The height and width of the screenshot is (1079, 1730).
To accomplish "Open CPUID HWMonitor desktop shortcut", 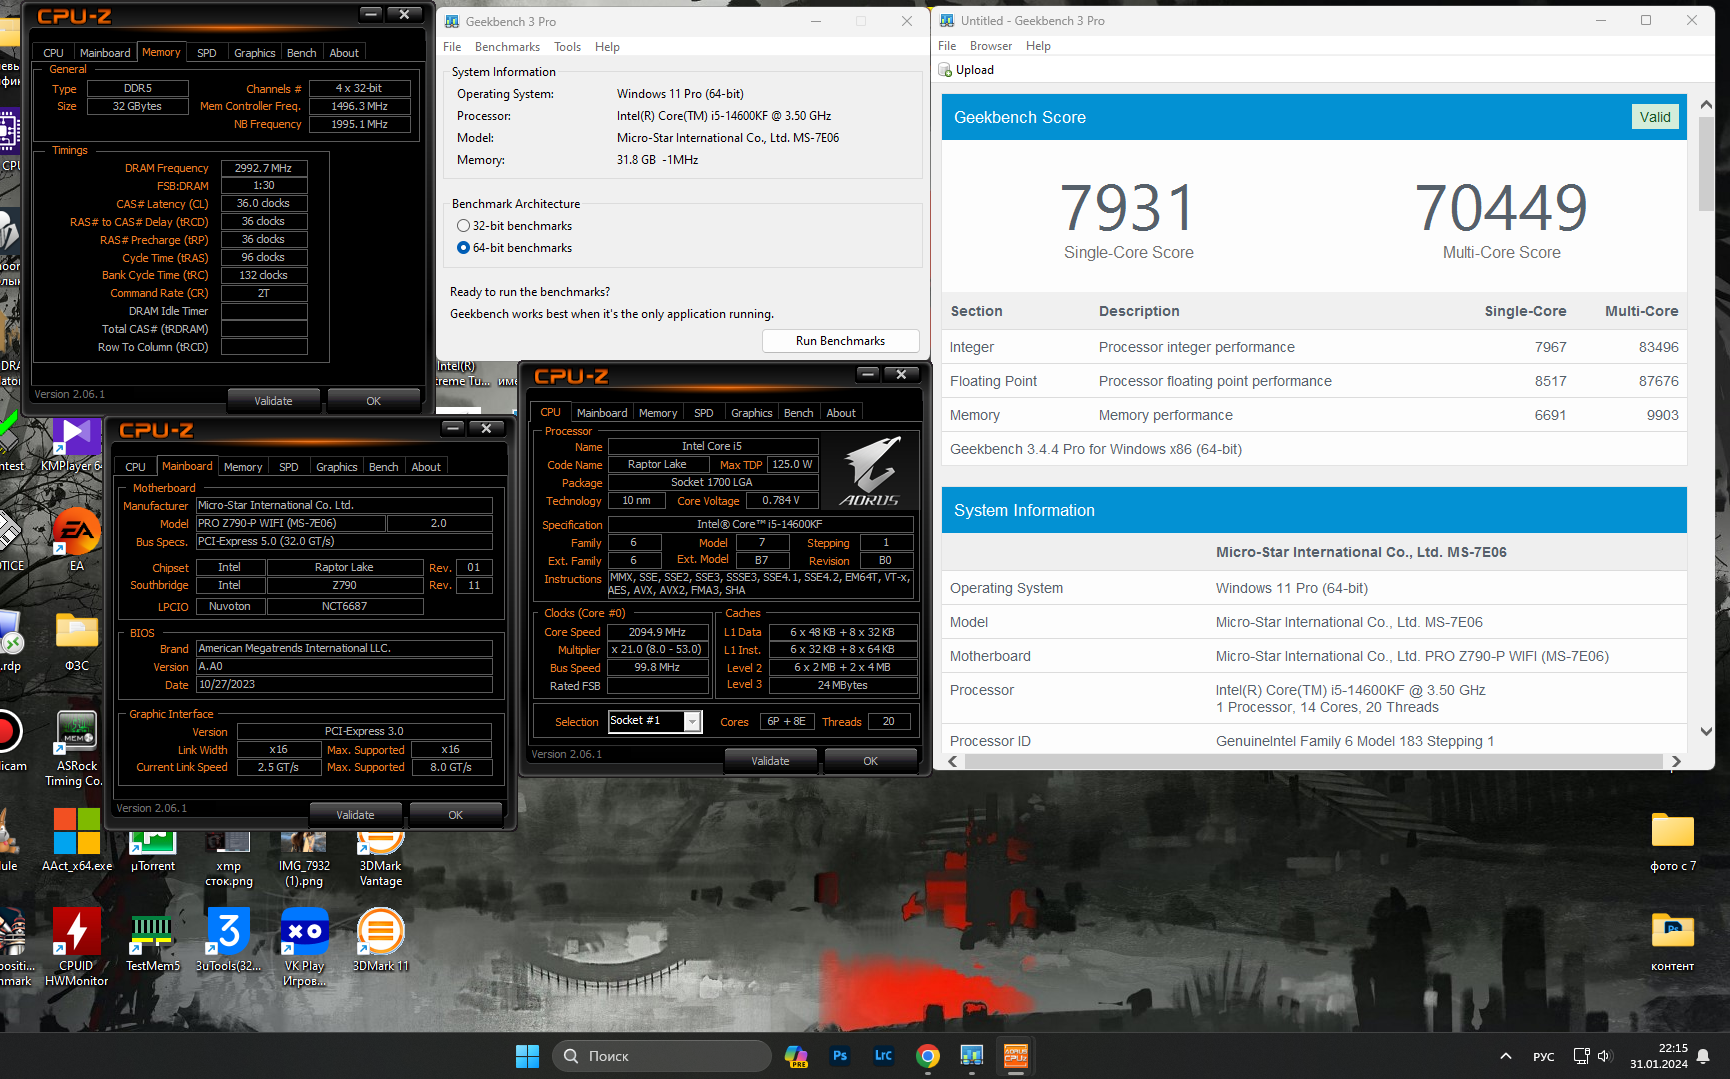I will pos(76,946).
